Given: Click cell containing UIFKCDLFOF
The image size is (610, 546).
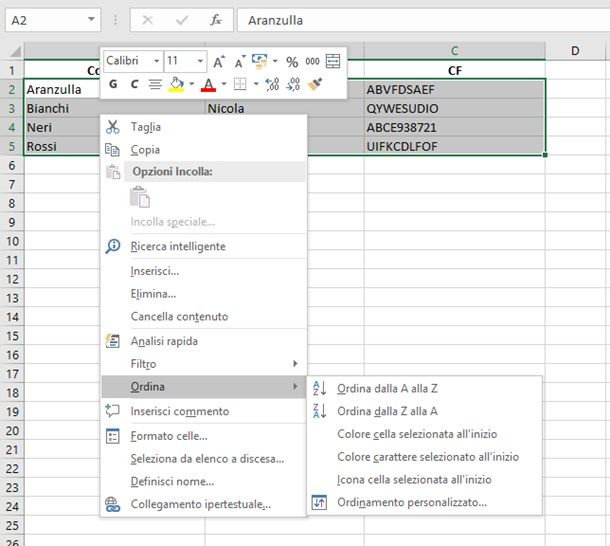Looking at the screenshot, I should (x=455, y=146).
